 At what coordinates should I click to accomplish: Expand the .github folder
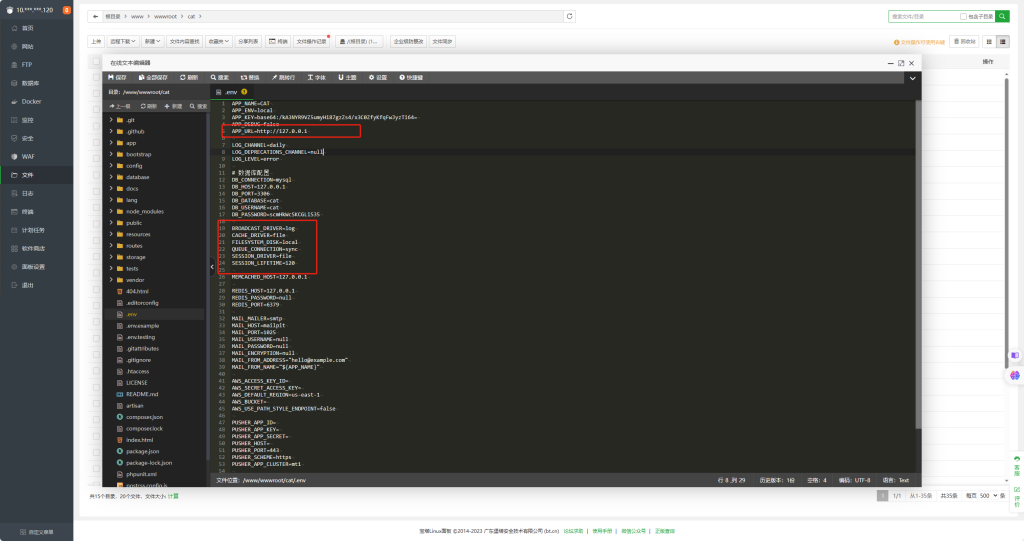click(x=112, y=131)
